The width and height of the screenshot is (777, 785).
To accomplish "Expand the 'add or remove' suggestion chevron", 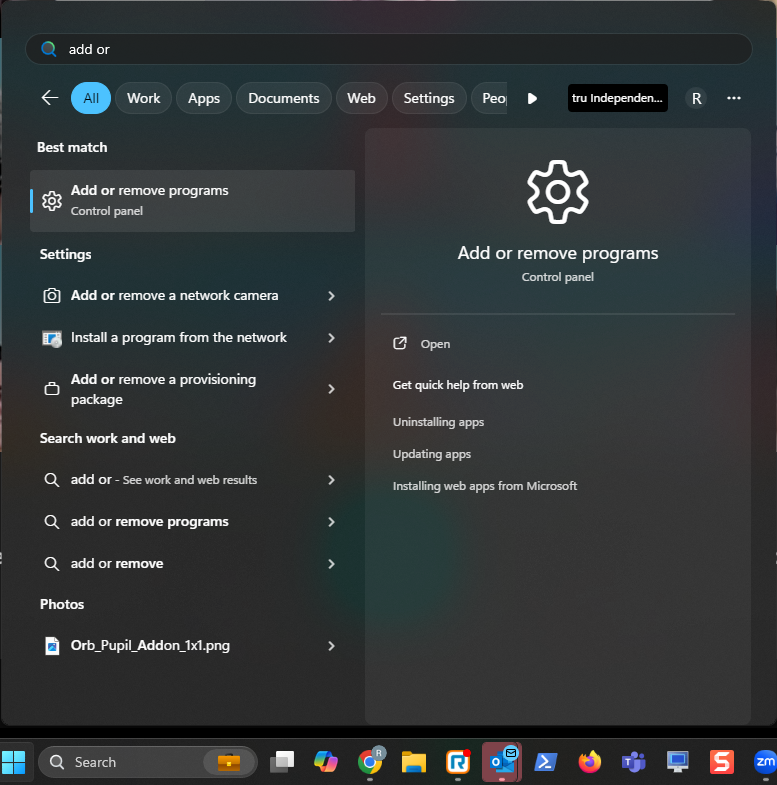I will point(331,564).
